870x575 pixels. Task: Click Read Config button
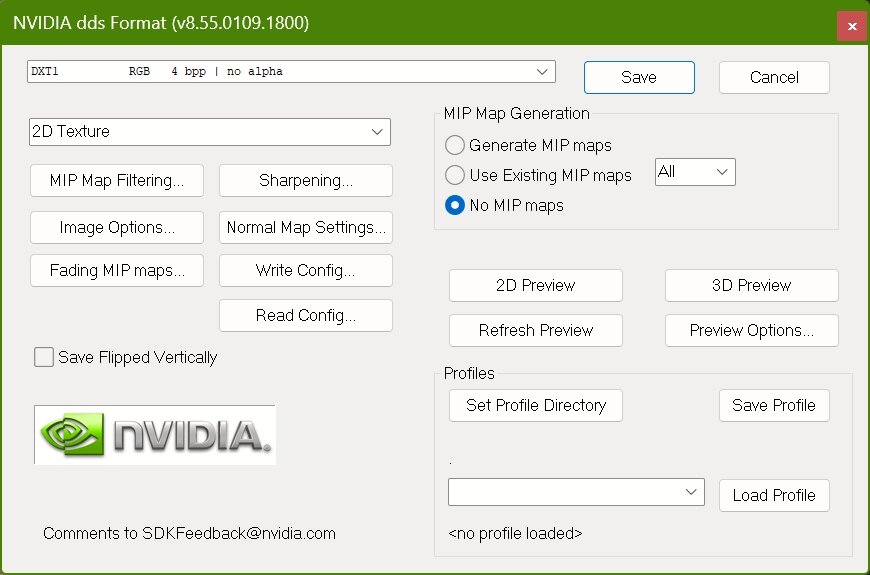click(x=306, y=315)
